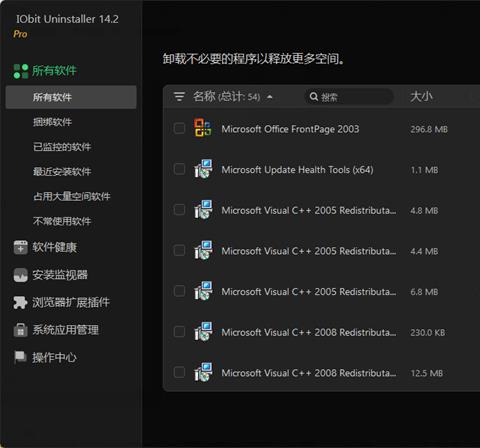
Task: Click the 6.8 MB size value
Action: 424,292
